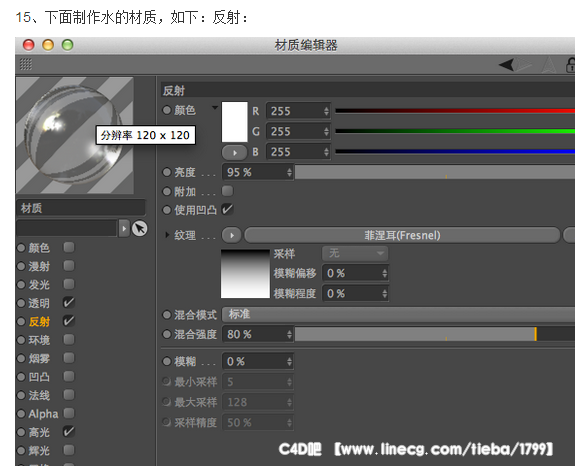Click the 亮度 animation dot toggle
579x466 pixels.
tap(167, 172)
